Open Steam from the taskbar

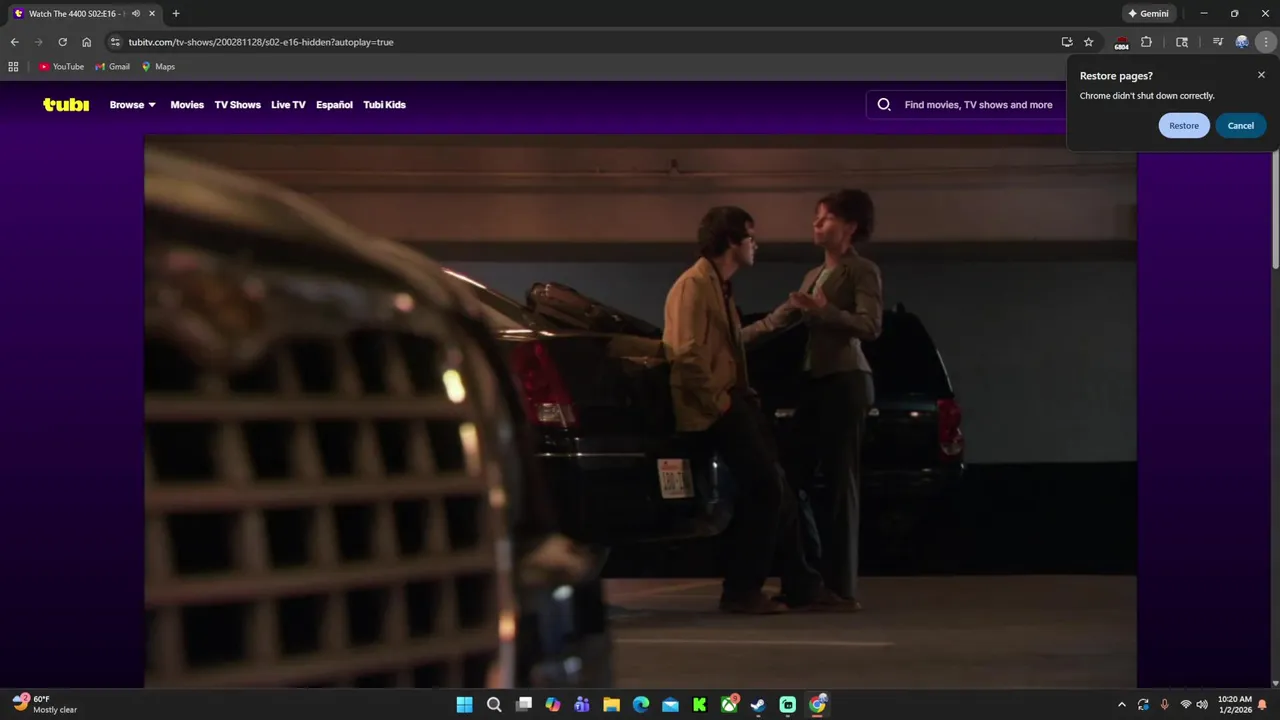[758, 705]
